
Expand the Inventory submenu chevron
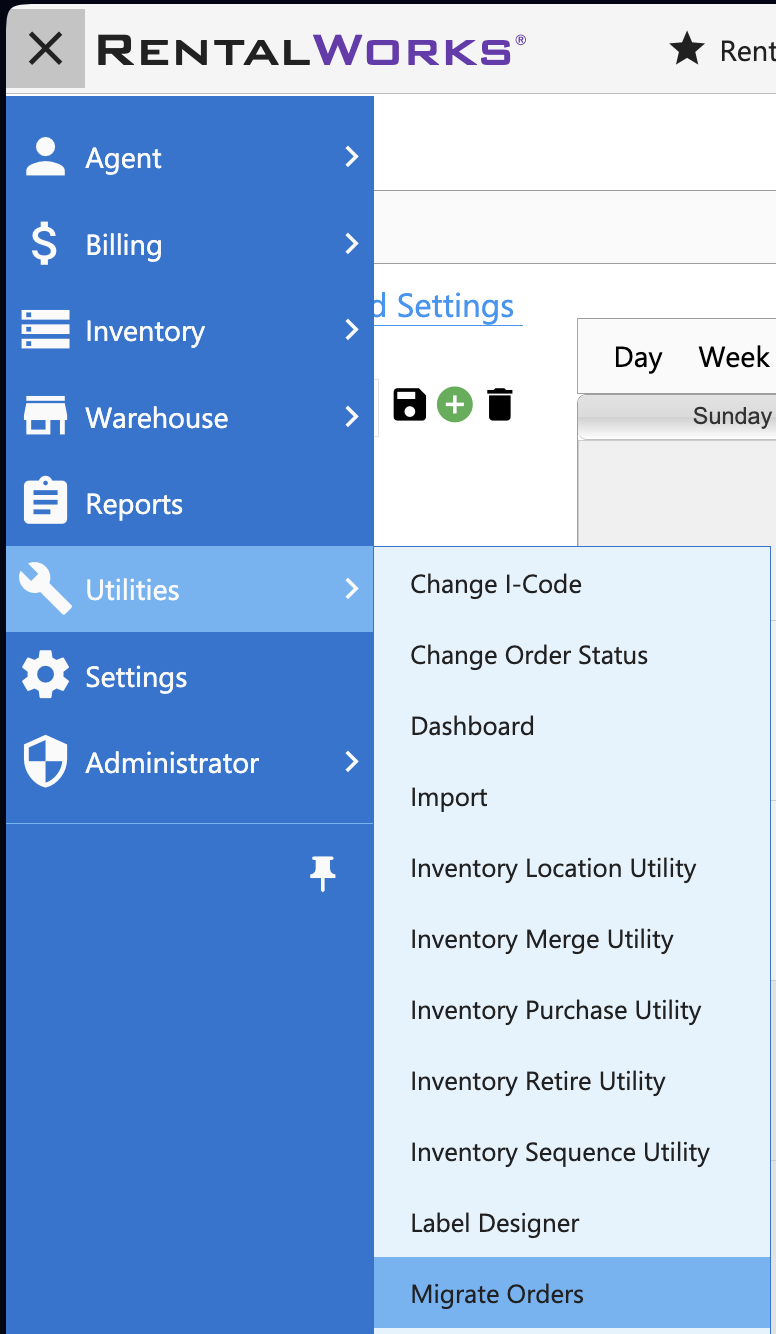[x=351, y=330]
